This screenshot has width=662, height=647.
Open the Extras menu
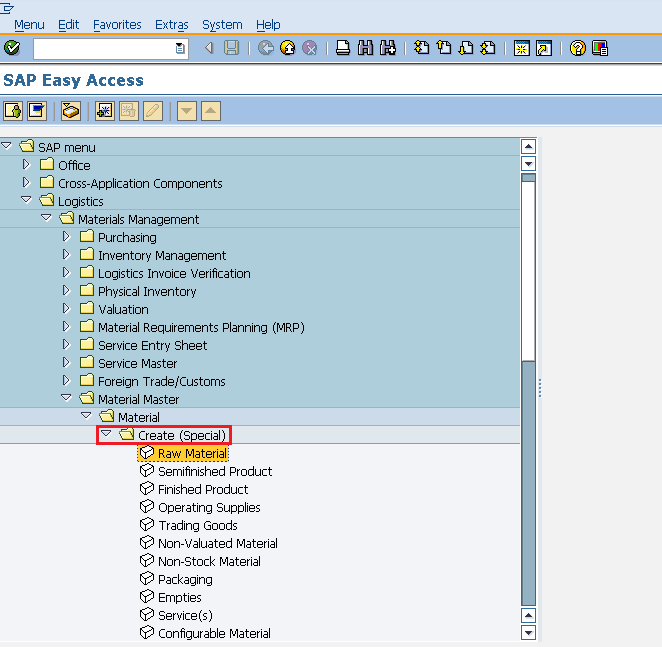pyautogui.click(x=171, y=25)
